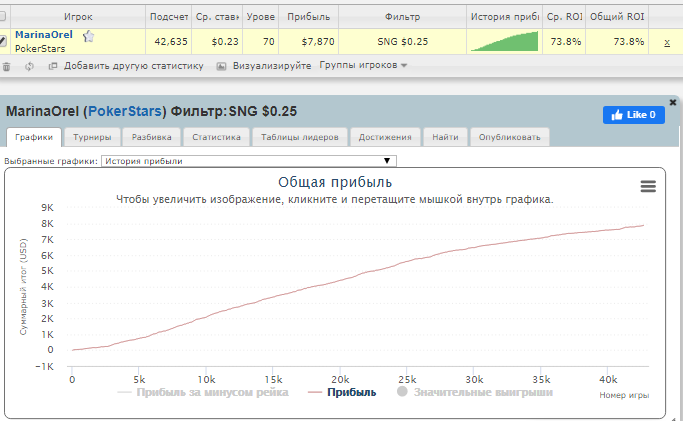Click the 42,635 count cell
Image resolution: width=683 pixels, height=421 pixels.
click(x=171, y=42)
